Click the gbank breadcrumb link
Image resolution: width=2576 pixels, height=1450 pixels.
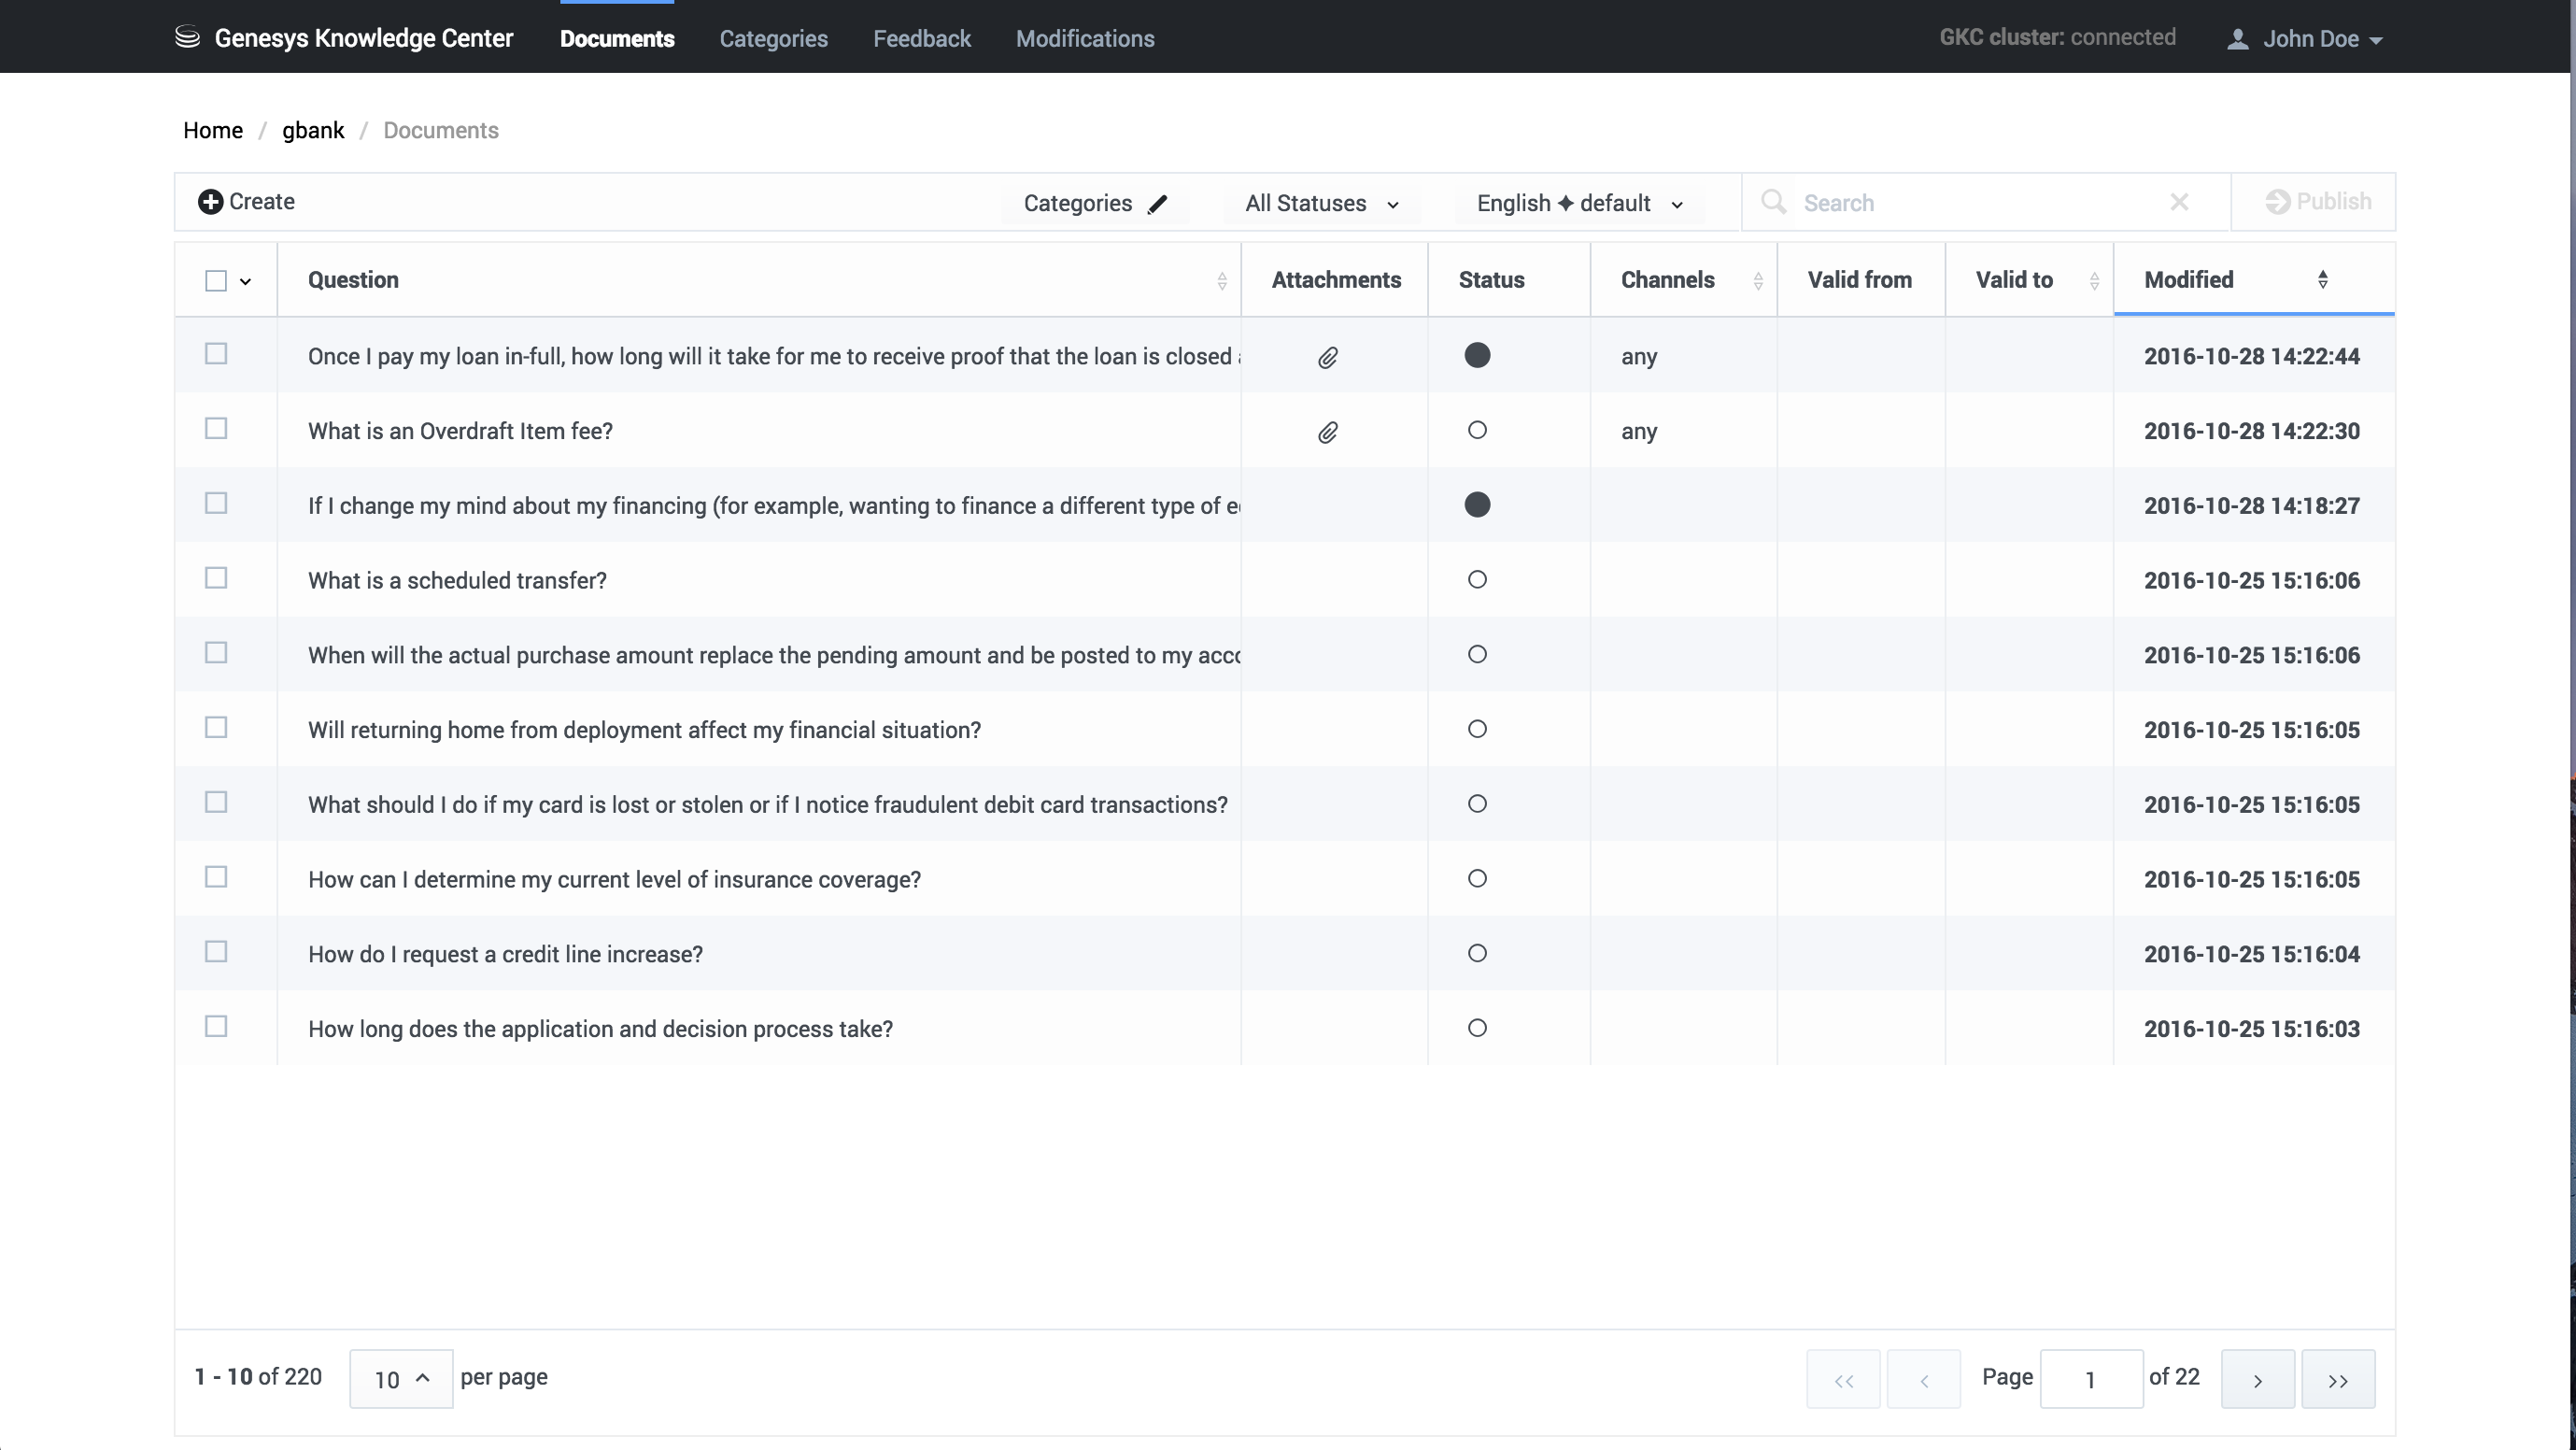click(312, 131)
